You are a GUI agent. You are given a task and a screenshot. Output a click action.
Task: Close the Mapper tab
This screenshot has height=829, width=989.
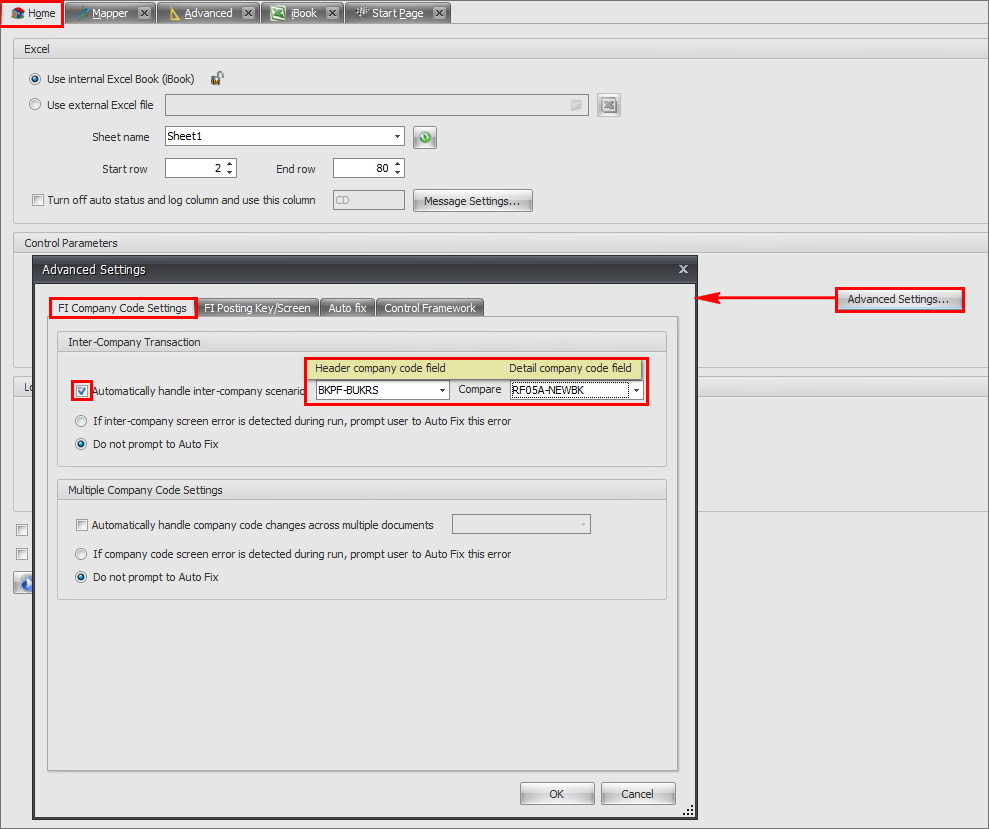[x=145, y=13]
